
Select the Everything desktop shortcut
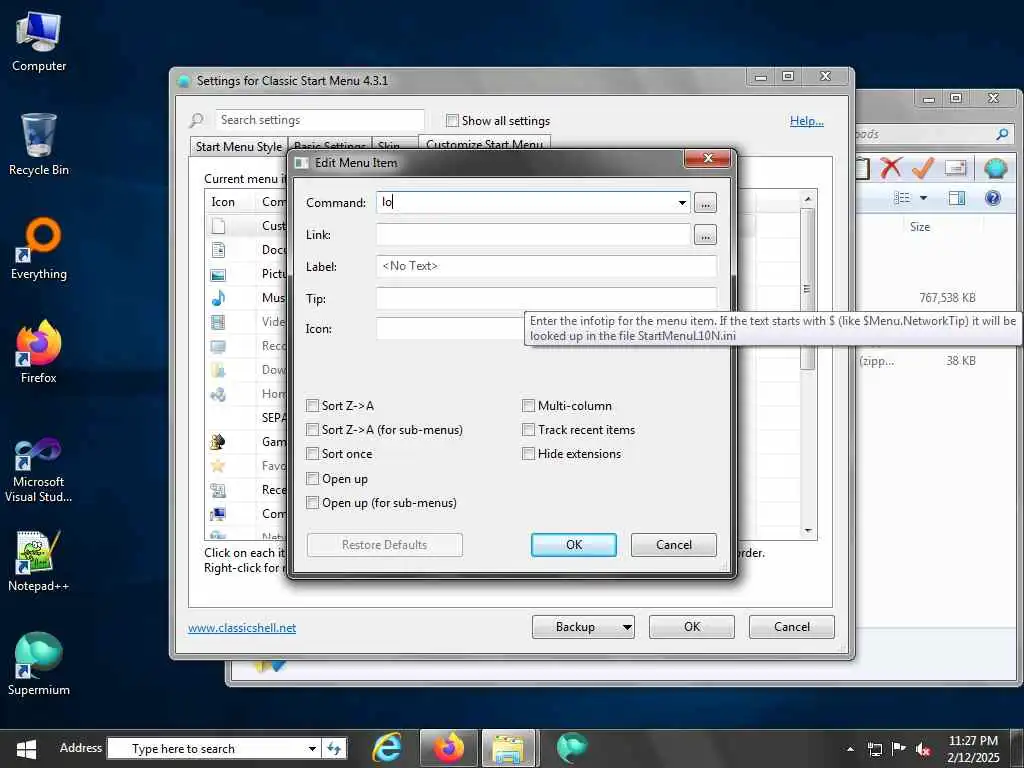(39, 249)
